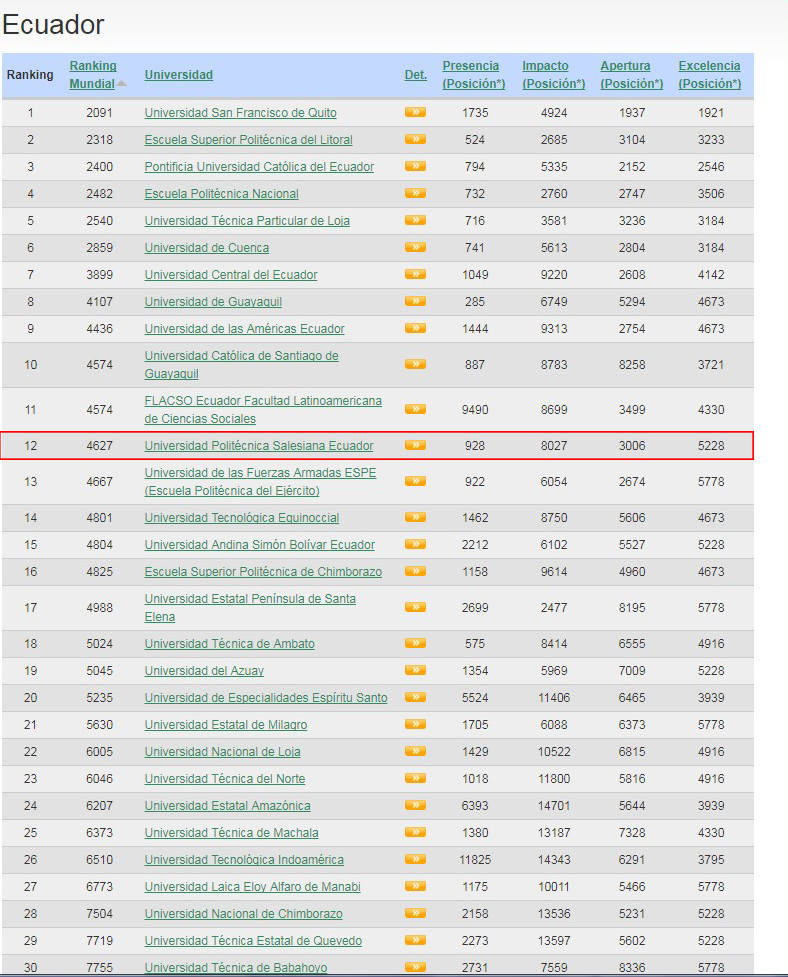Click details arrow for Escuela Politécnica Nacional
The image size is (788, 977).
point(415,193)
